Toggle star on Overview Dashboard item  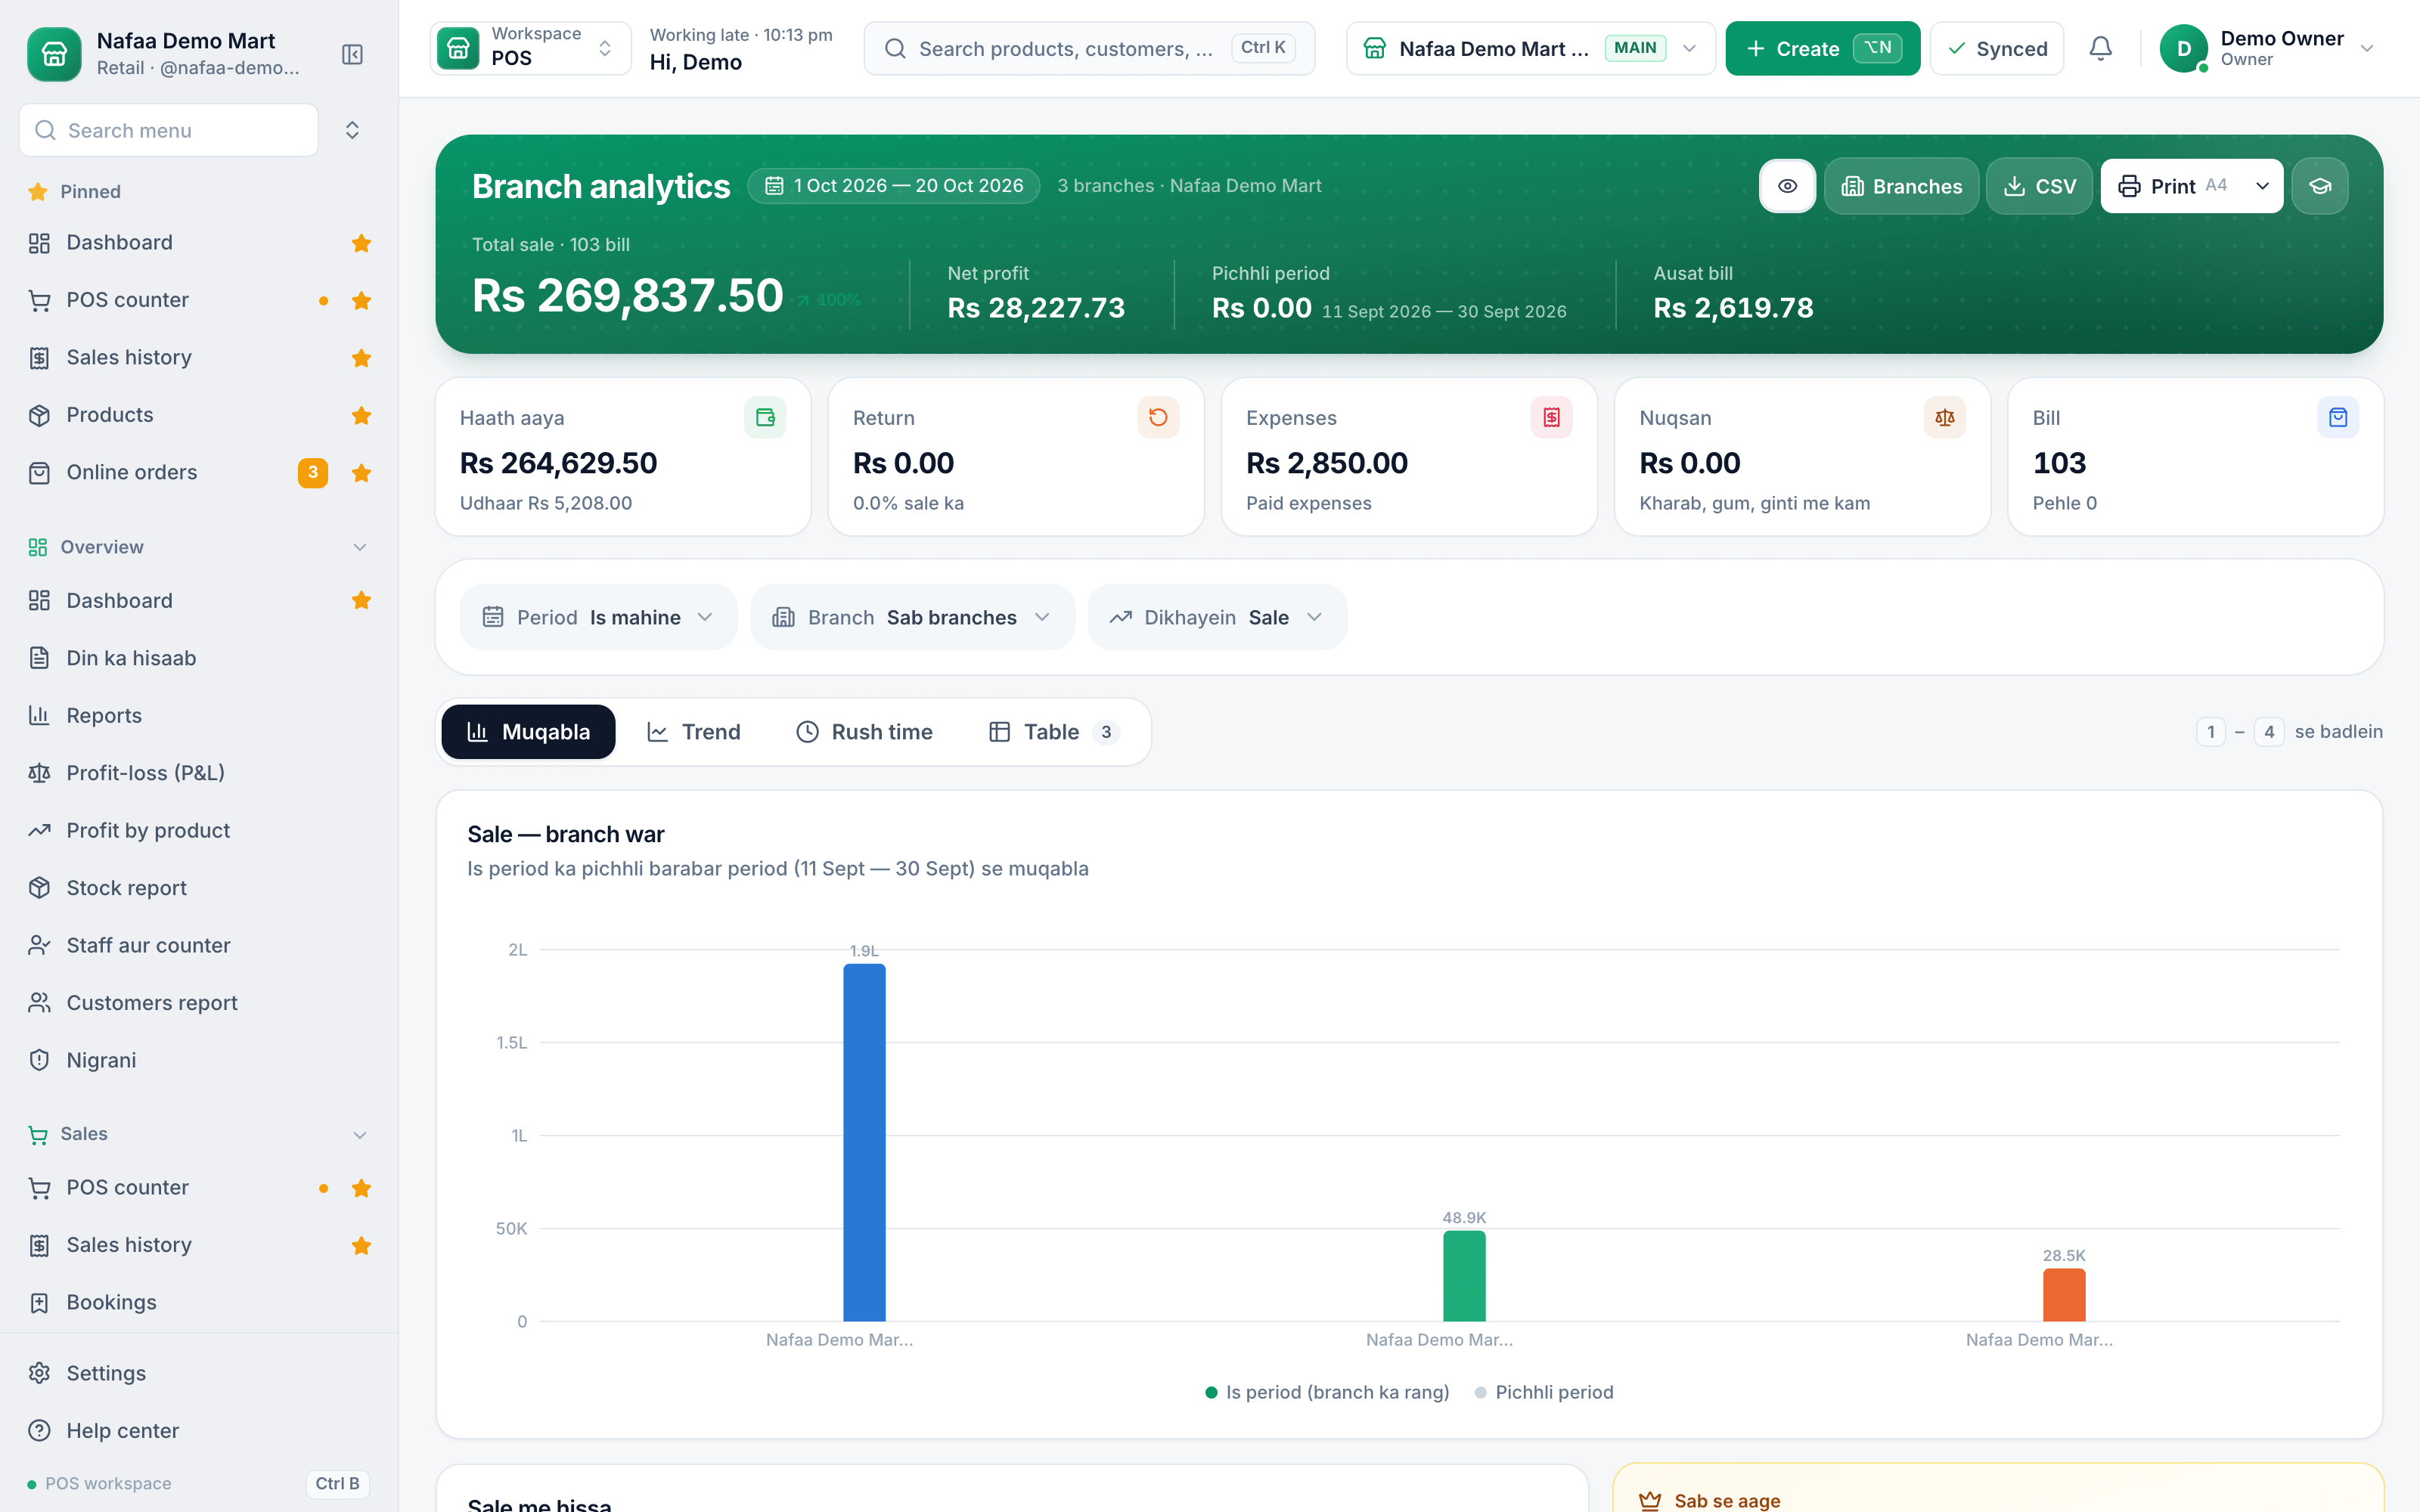click(361, 601)
